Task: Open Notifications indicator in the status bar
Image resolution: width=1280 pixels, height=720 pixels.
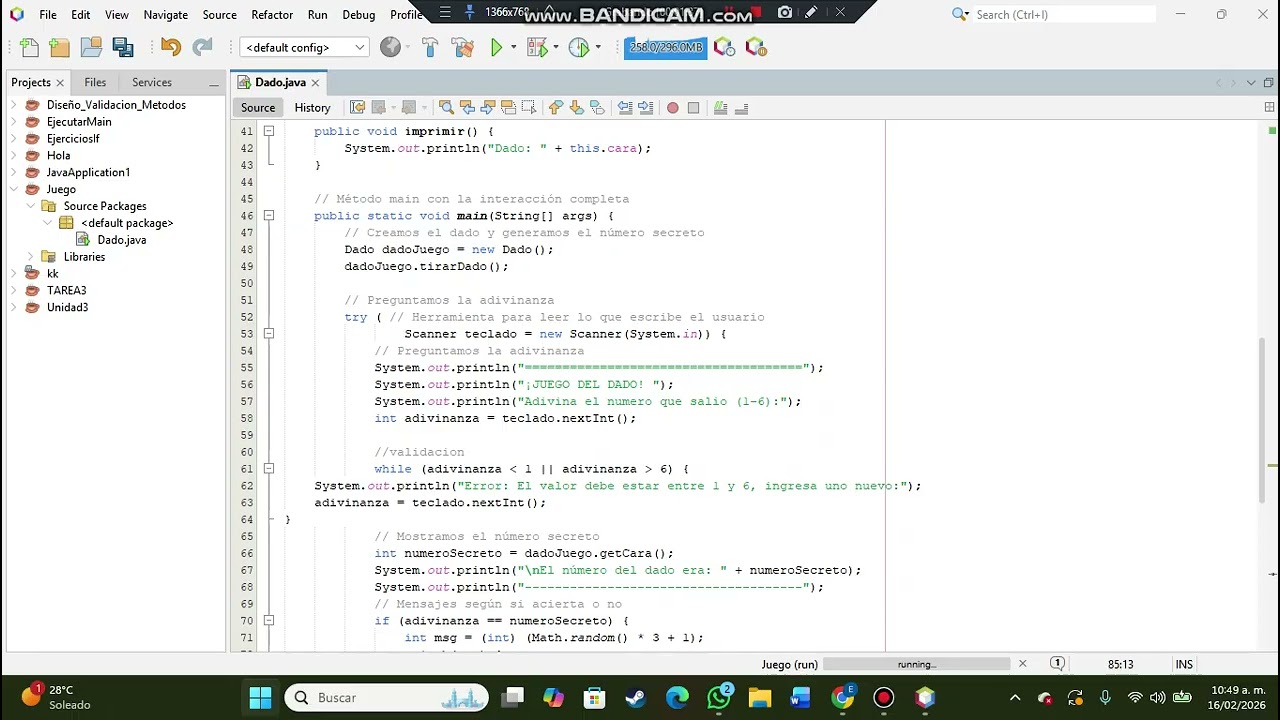Action: tap(1057, 664)
